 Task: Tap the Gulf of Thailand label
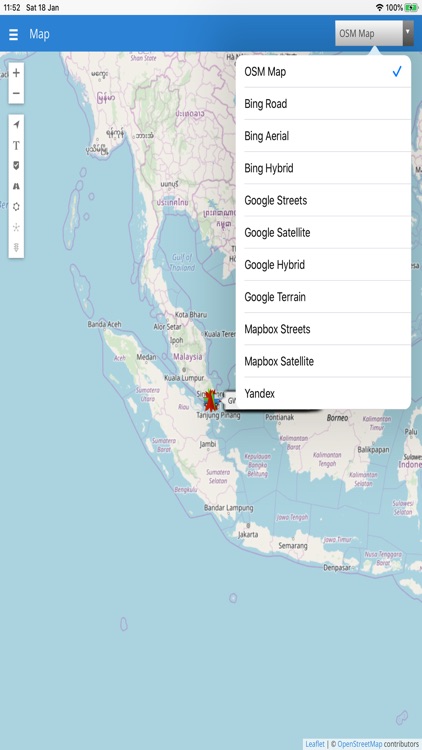pos(182,263)
